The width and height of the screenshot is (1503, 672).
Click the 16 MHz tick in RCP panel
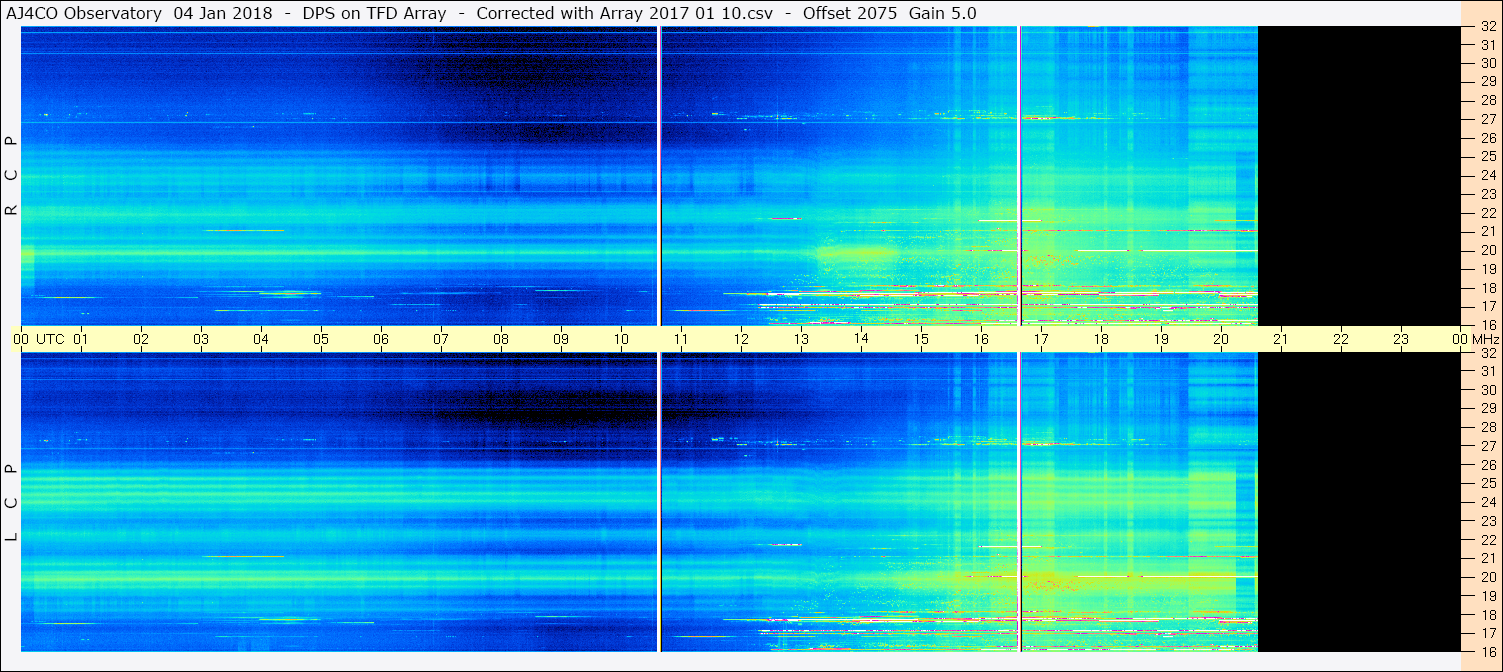(1488, 325)
